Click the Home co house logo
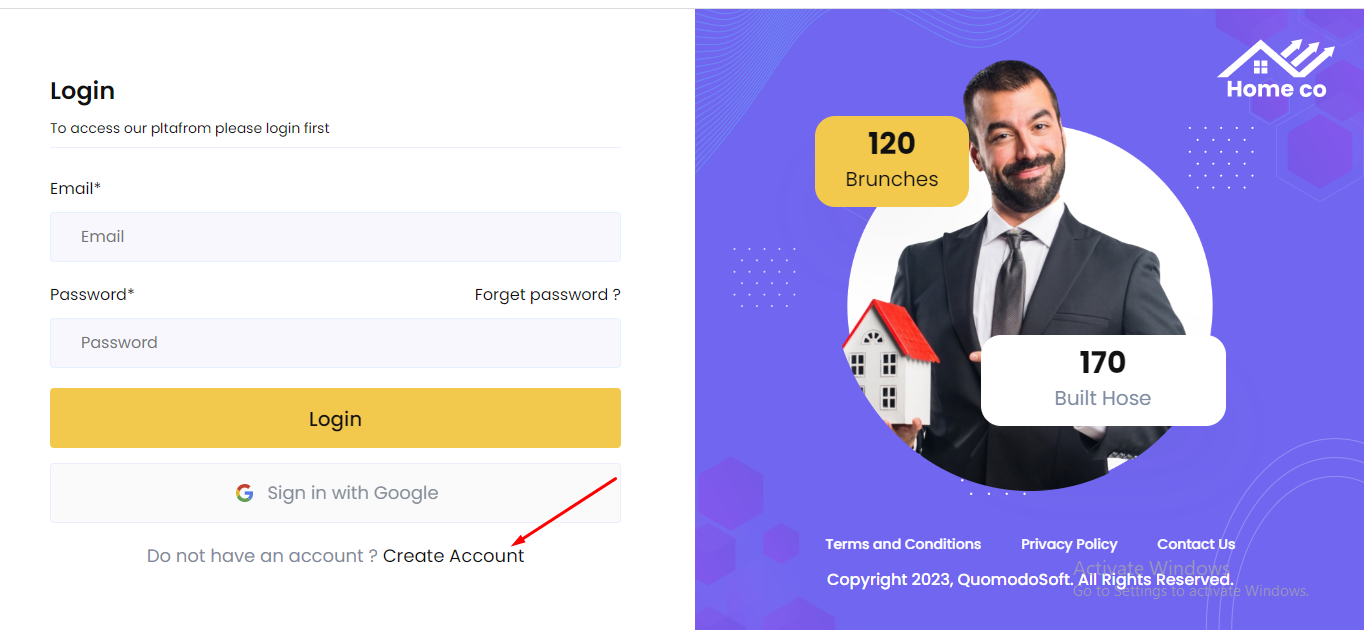This screenshot has height=630, width=1364. (1275, 70)
